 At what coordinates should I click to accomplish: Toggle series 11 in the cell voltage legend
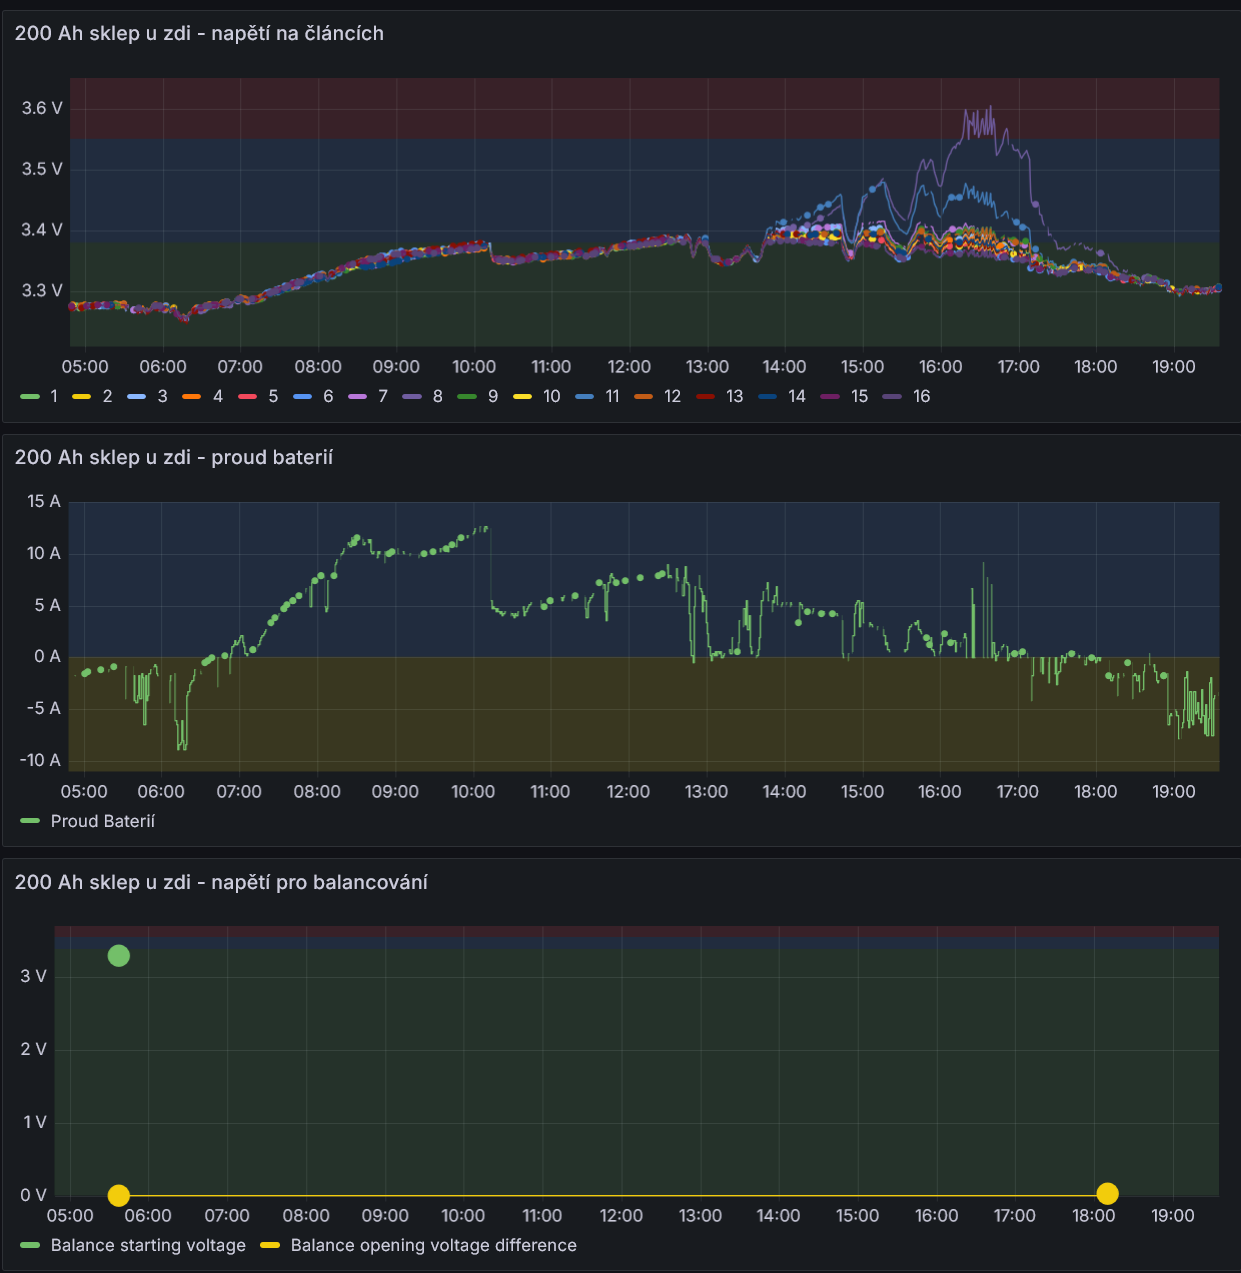pos(612,396)
